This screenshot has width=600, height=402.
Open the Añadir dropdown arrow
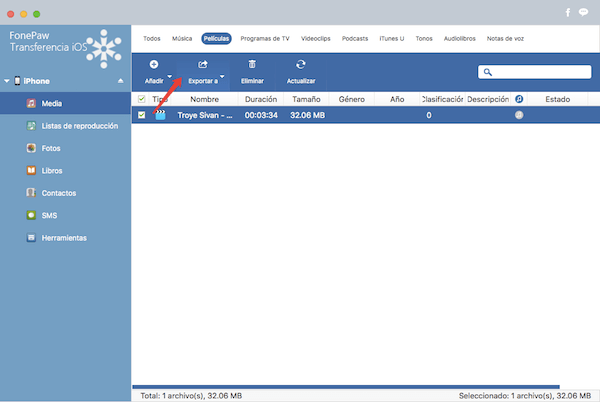(170, 76)
